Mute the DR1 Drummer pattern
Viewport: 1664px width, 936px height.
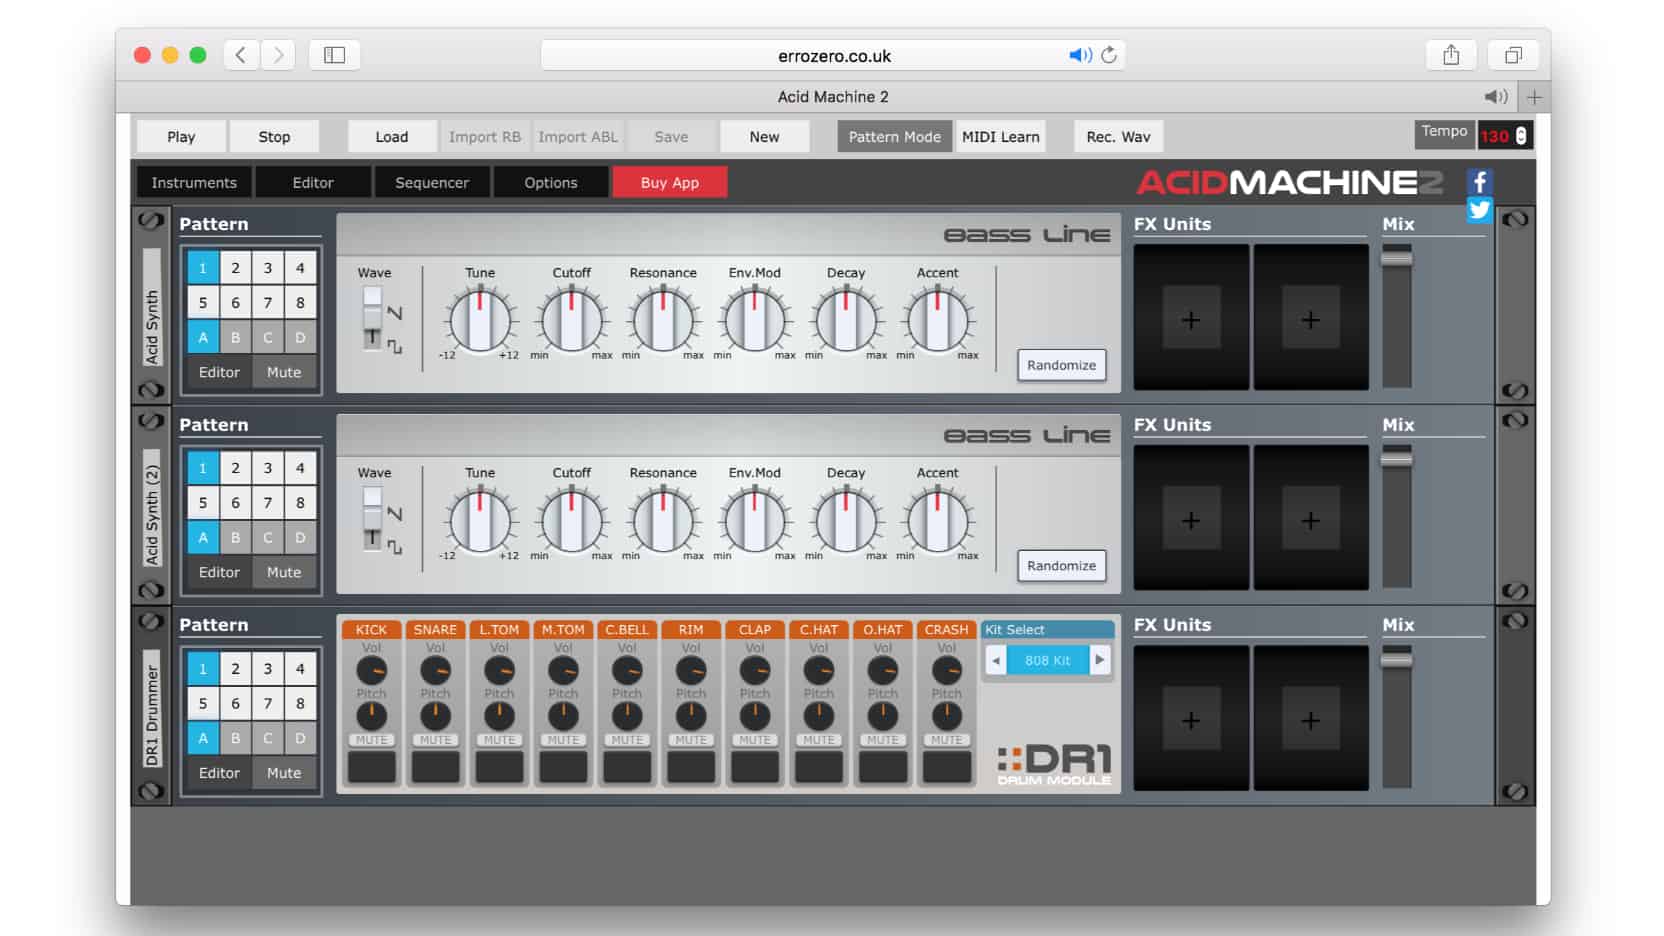click(x=284, y=773)
